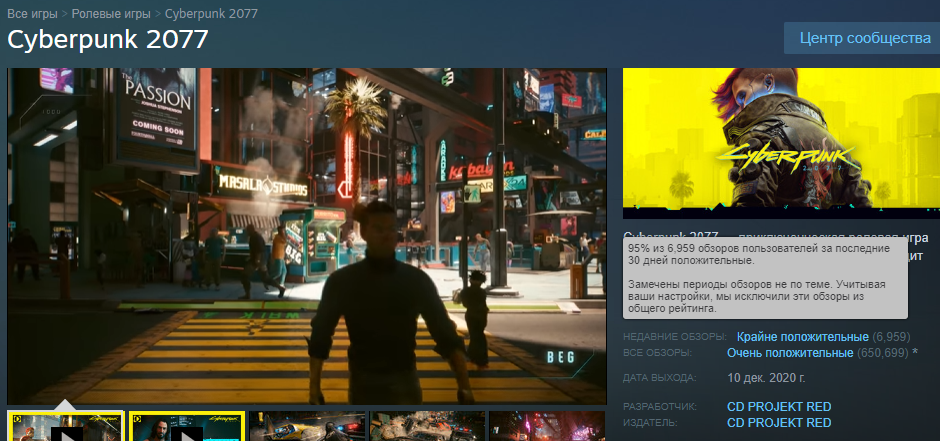The image size is (940, 441).
Task: Click 'Очень положительные' all reviews link
Action: point(790,354)
